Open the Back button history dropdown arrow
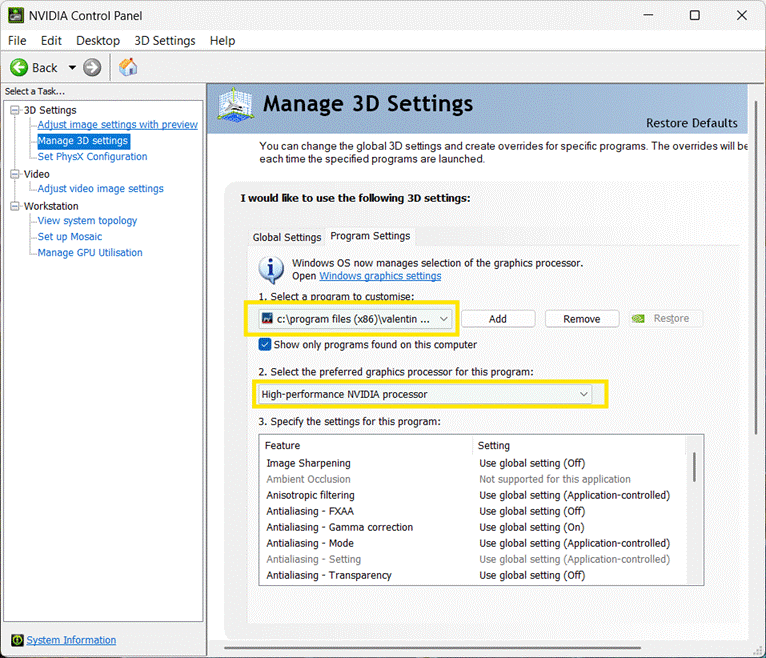This screenshot has width=766, height=658. tap(72, 68)
